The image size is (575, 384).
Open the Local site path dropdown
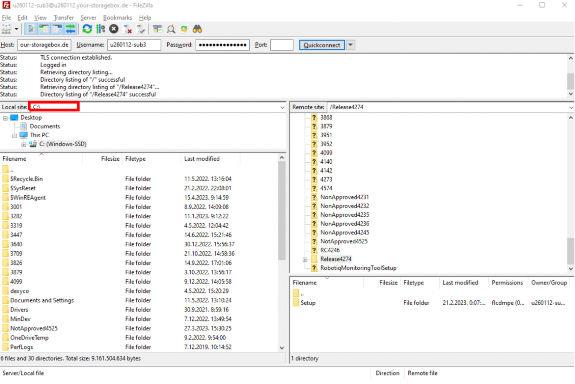tap(282, 107)
